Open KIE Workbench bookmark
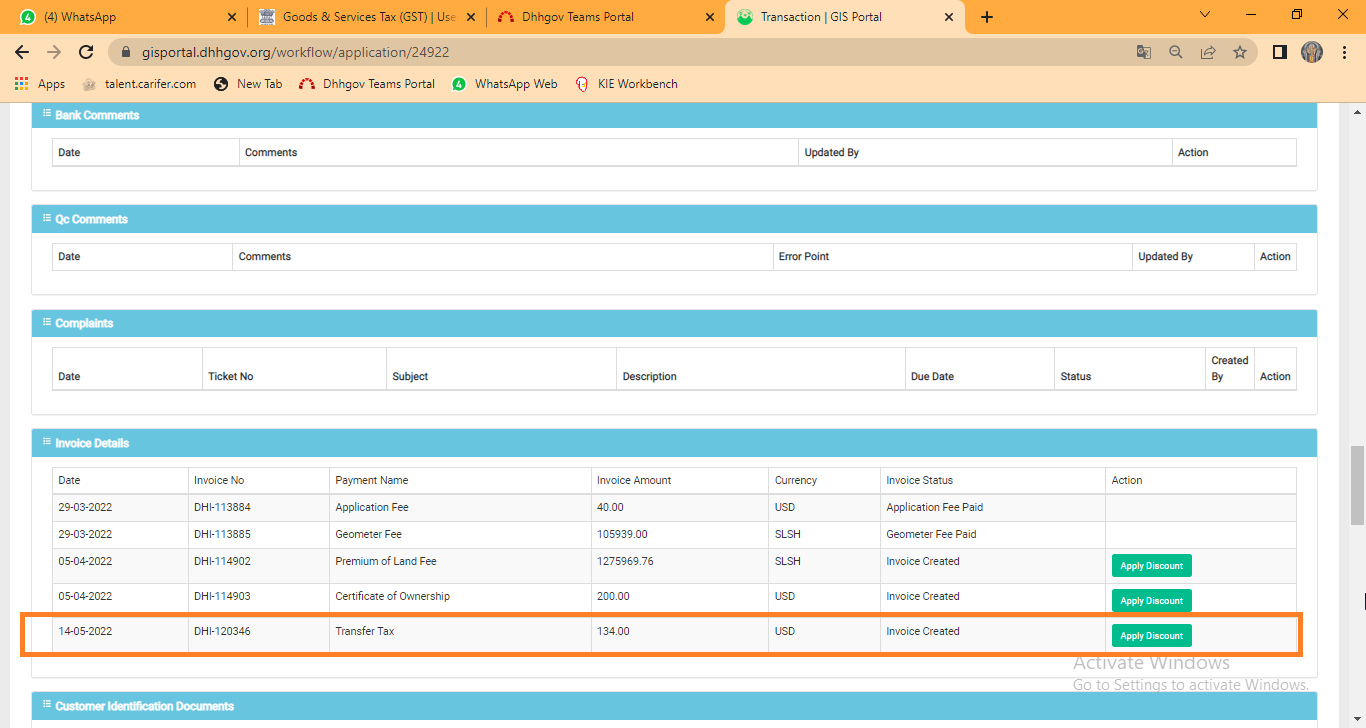 [627, 84]
